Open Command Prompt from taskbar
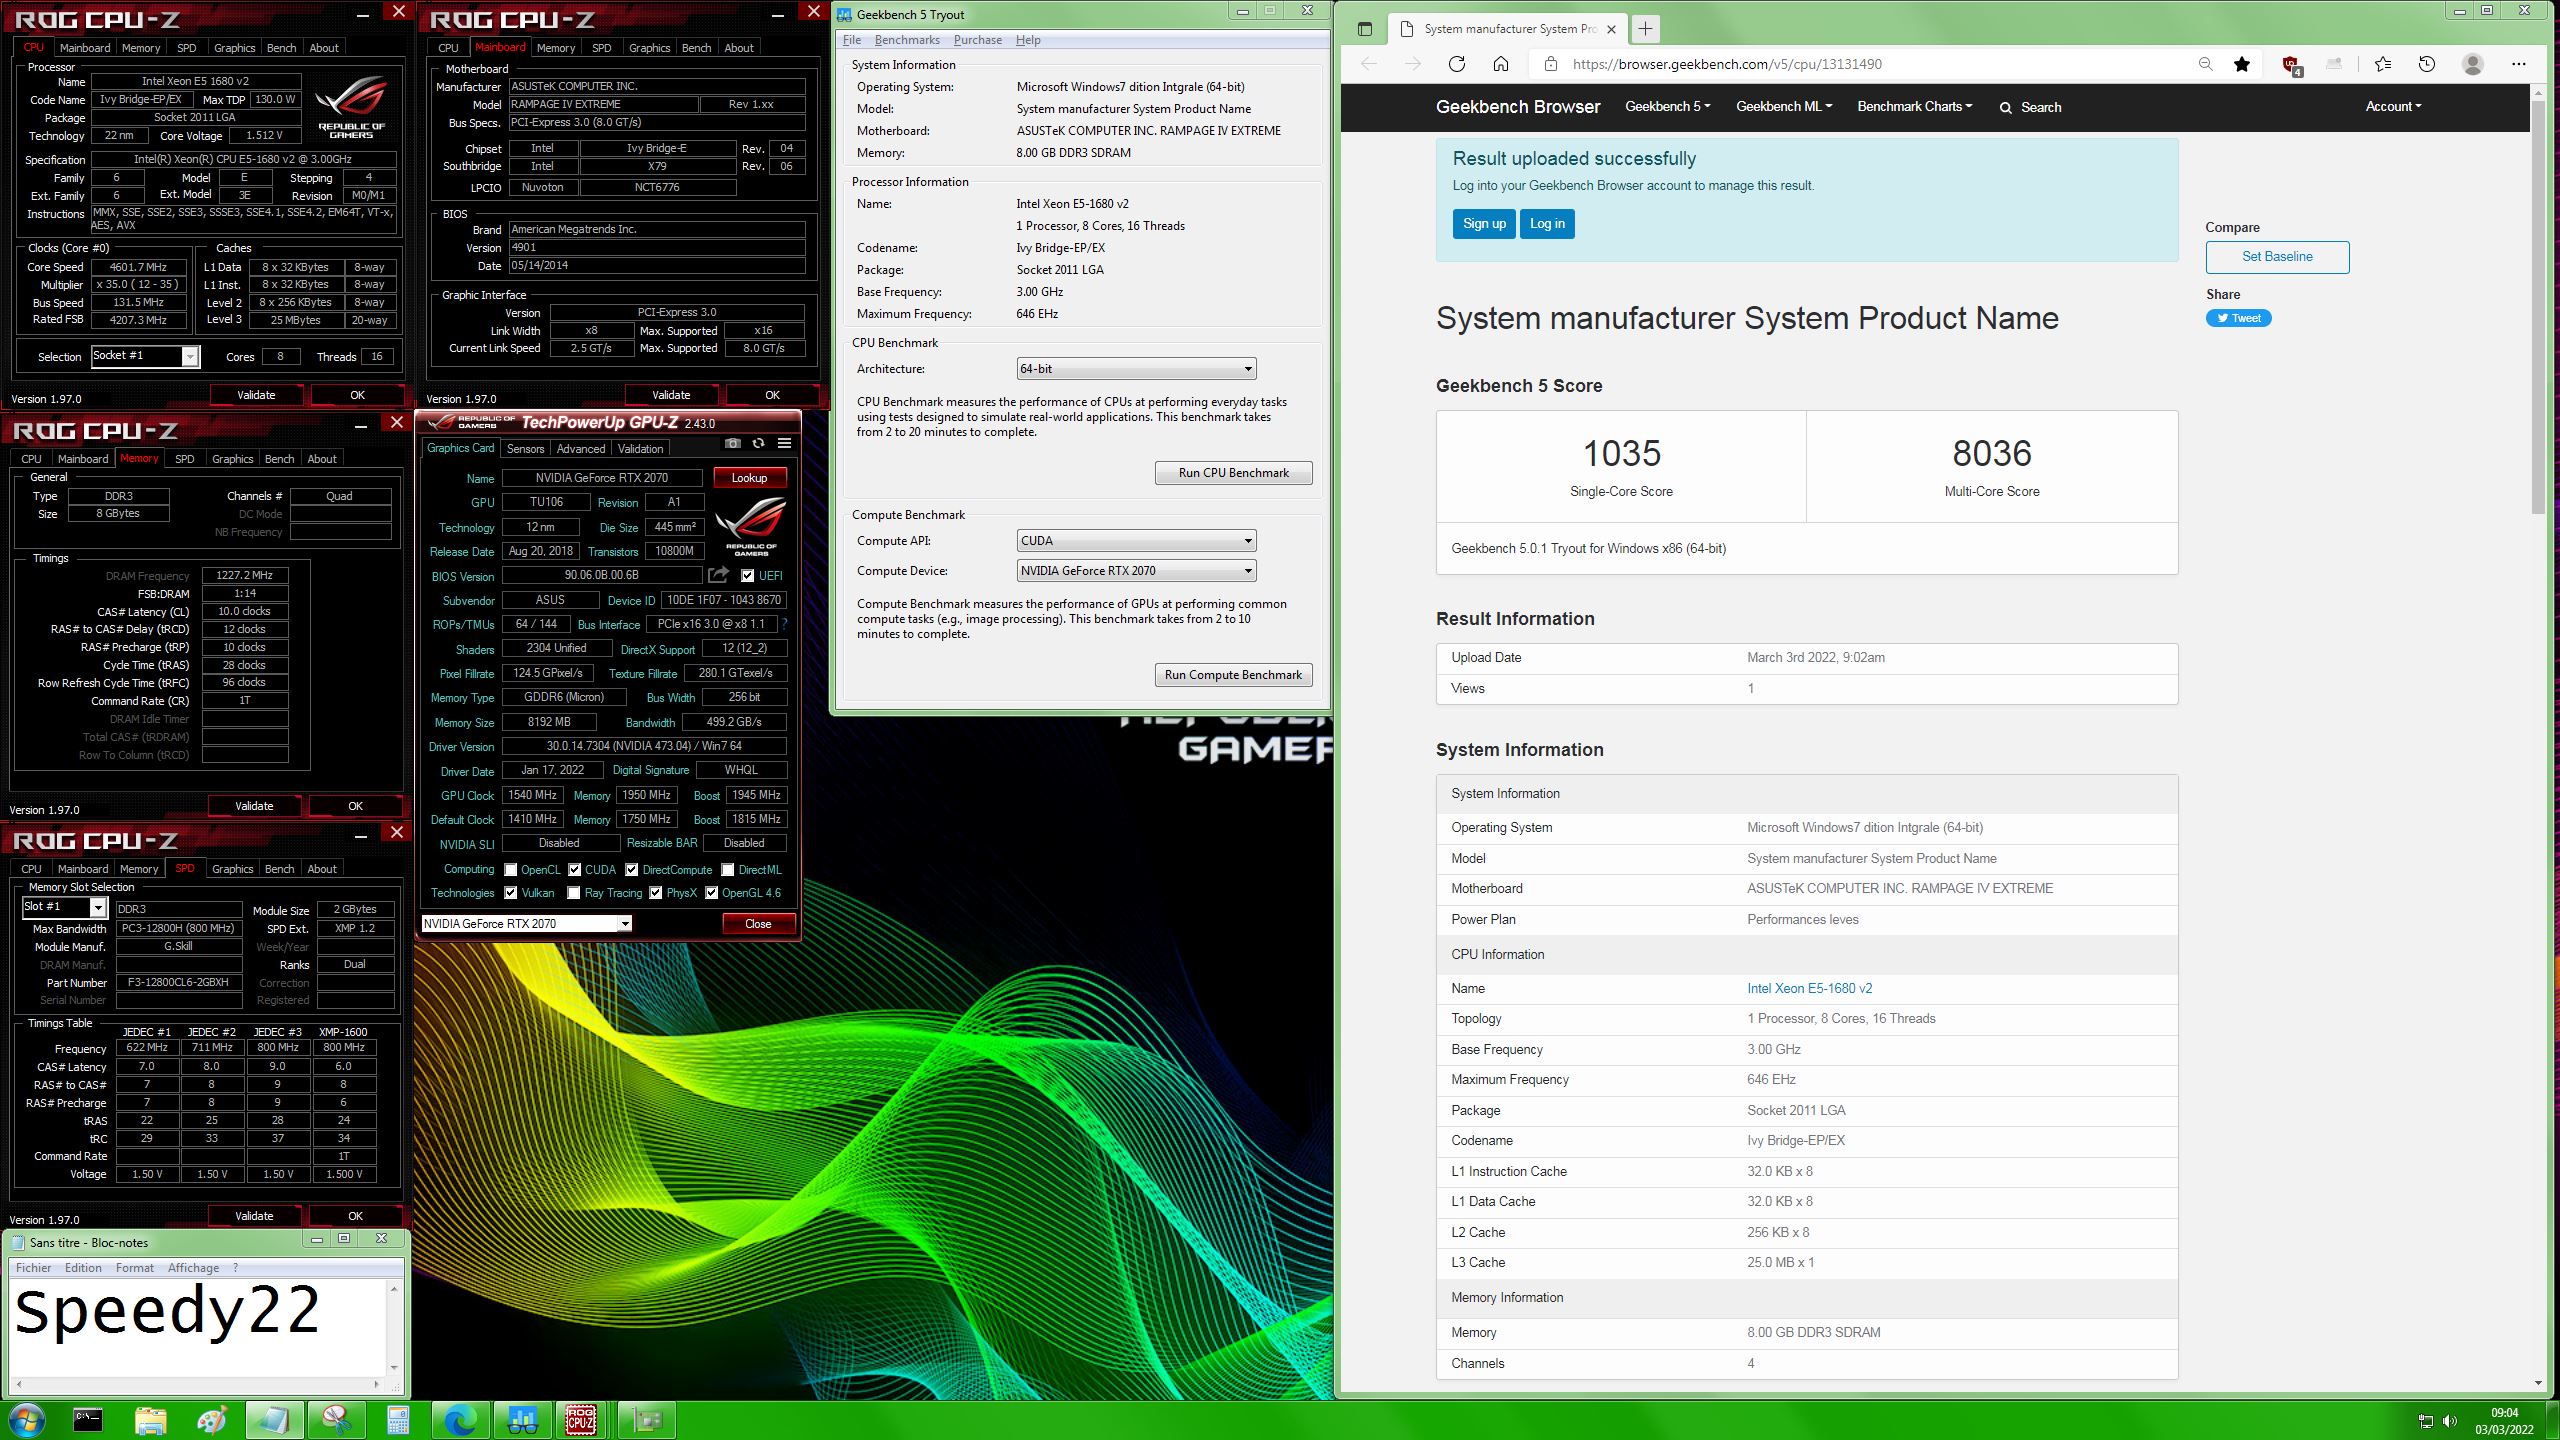This screenshot has width=2560, height=1440. coord(88,1420)
